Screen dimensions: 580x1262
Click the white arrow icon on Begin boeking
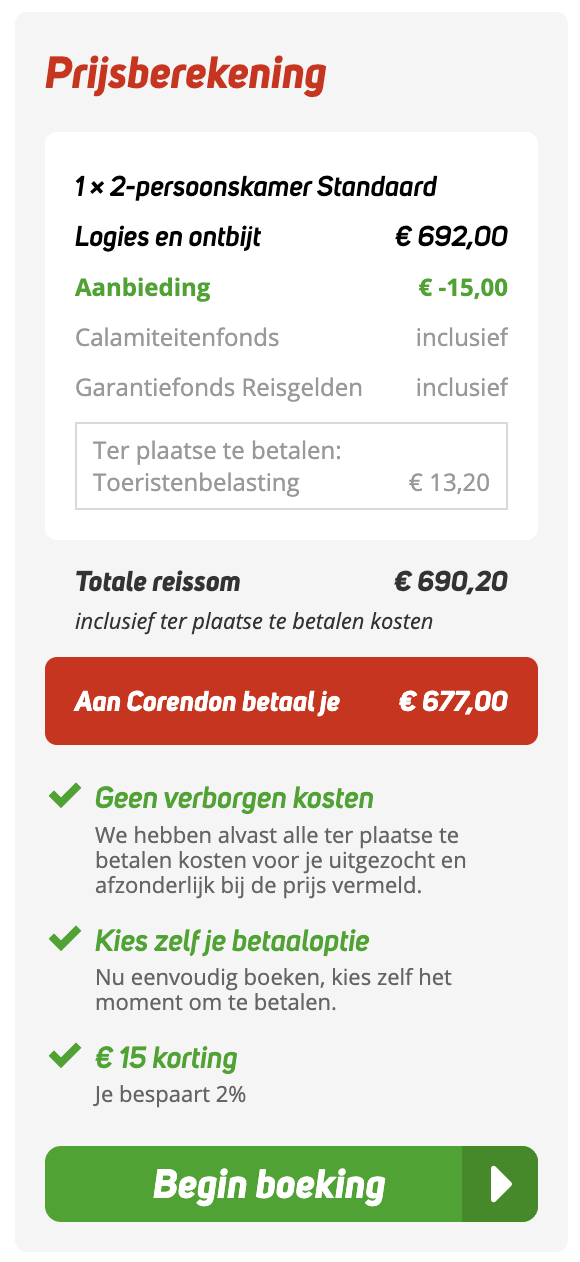pyautogui.click(x=500, y=1184)
